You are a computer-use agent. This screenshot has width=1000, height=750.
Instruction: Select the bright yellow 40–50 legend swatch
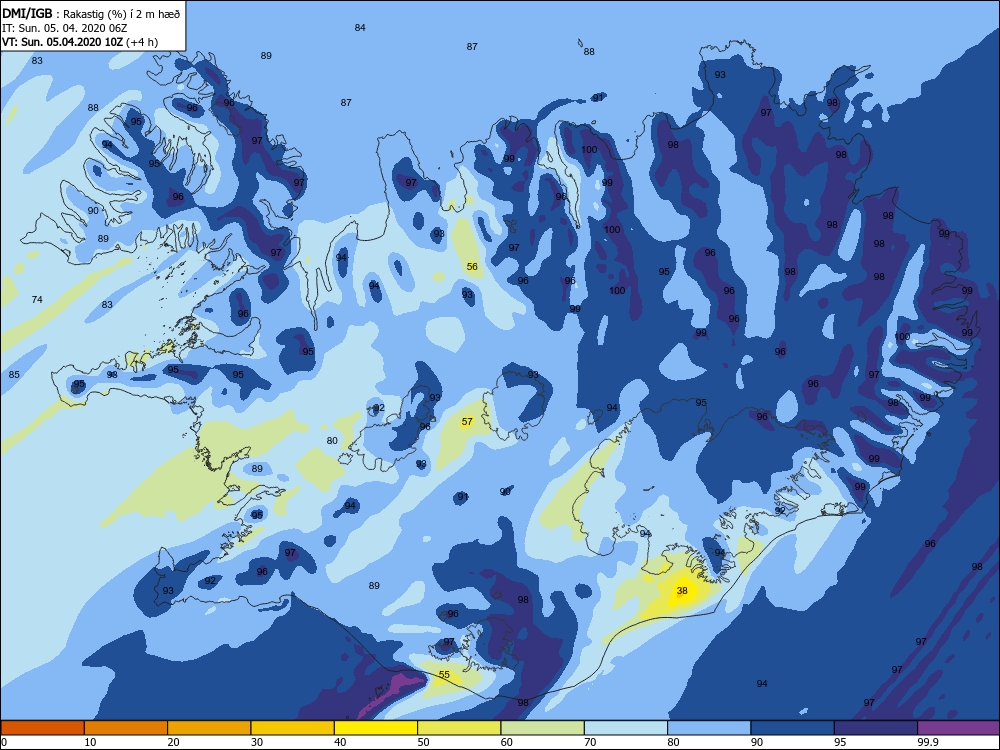click(376, 728)
